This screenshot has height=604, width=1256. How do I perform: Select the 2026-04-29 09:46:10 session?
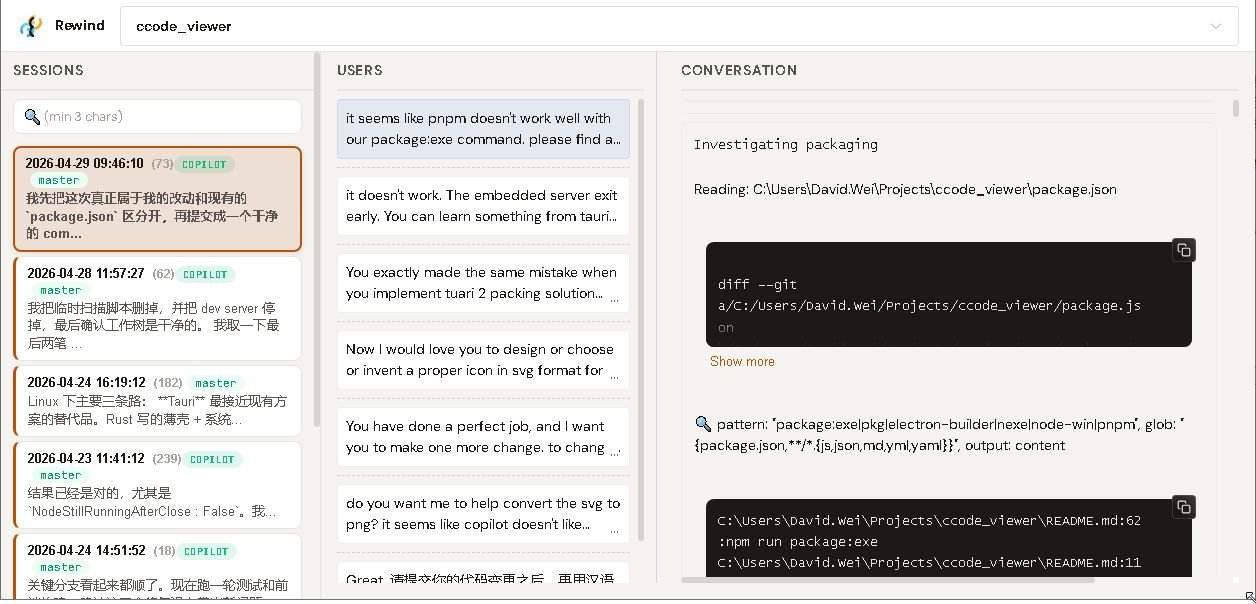click(157, 199)
